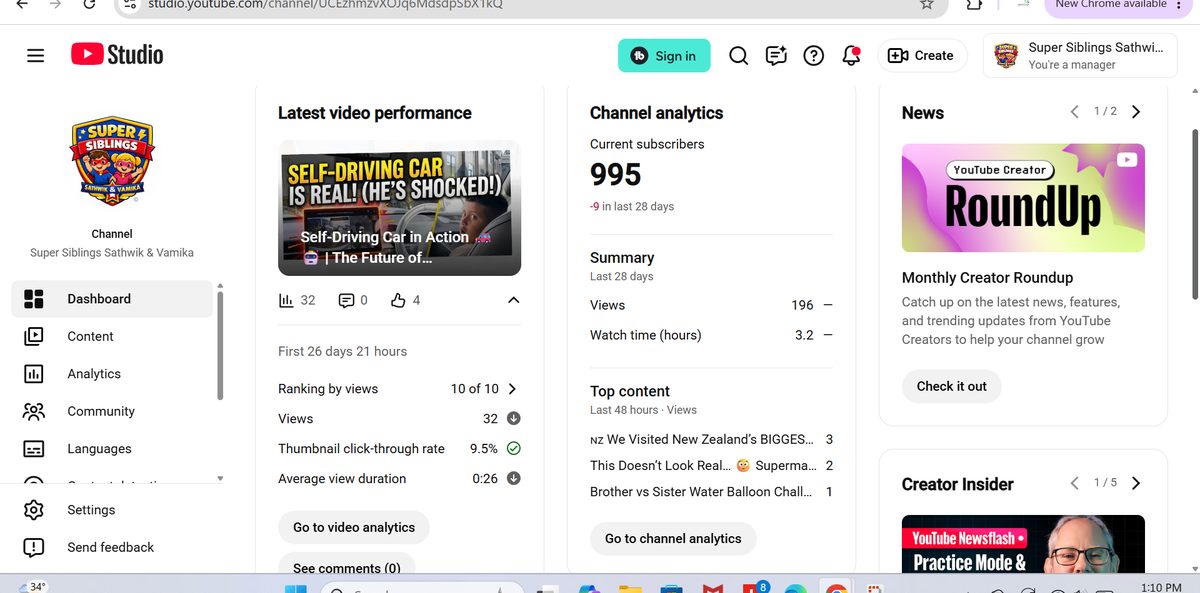Click Send feedback in the sidebar
The image size is (1200, 593).
click(x=112, y=547)
